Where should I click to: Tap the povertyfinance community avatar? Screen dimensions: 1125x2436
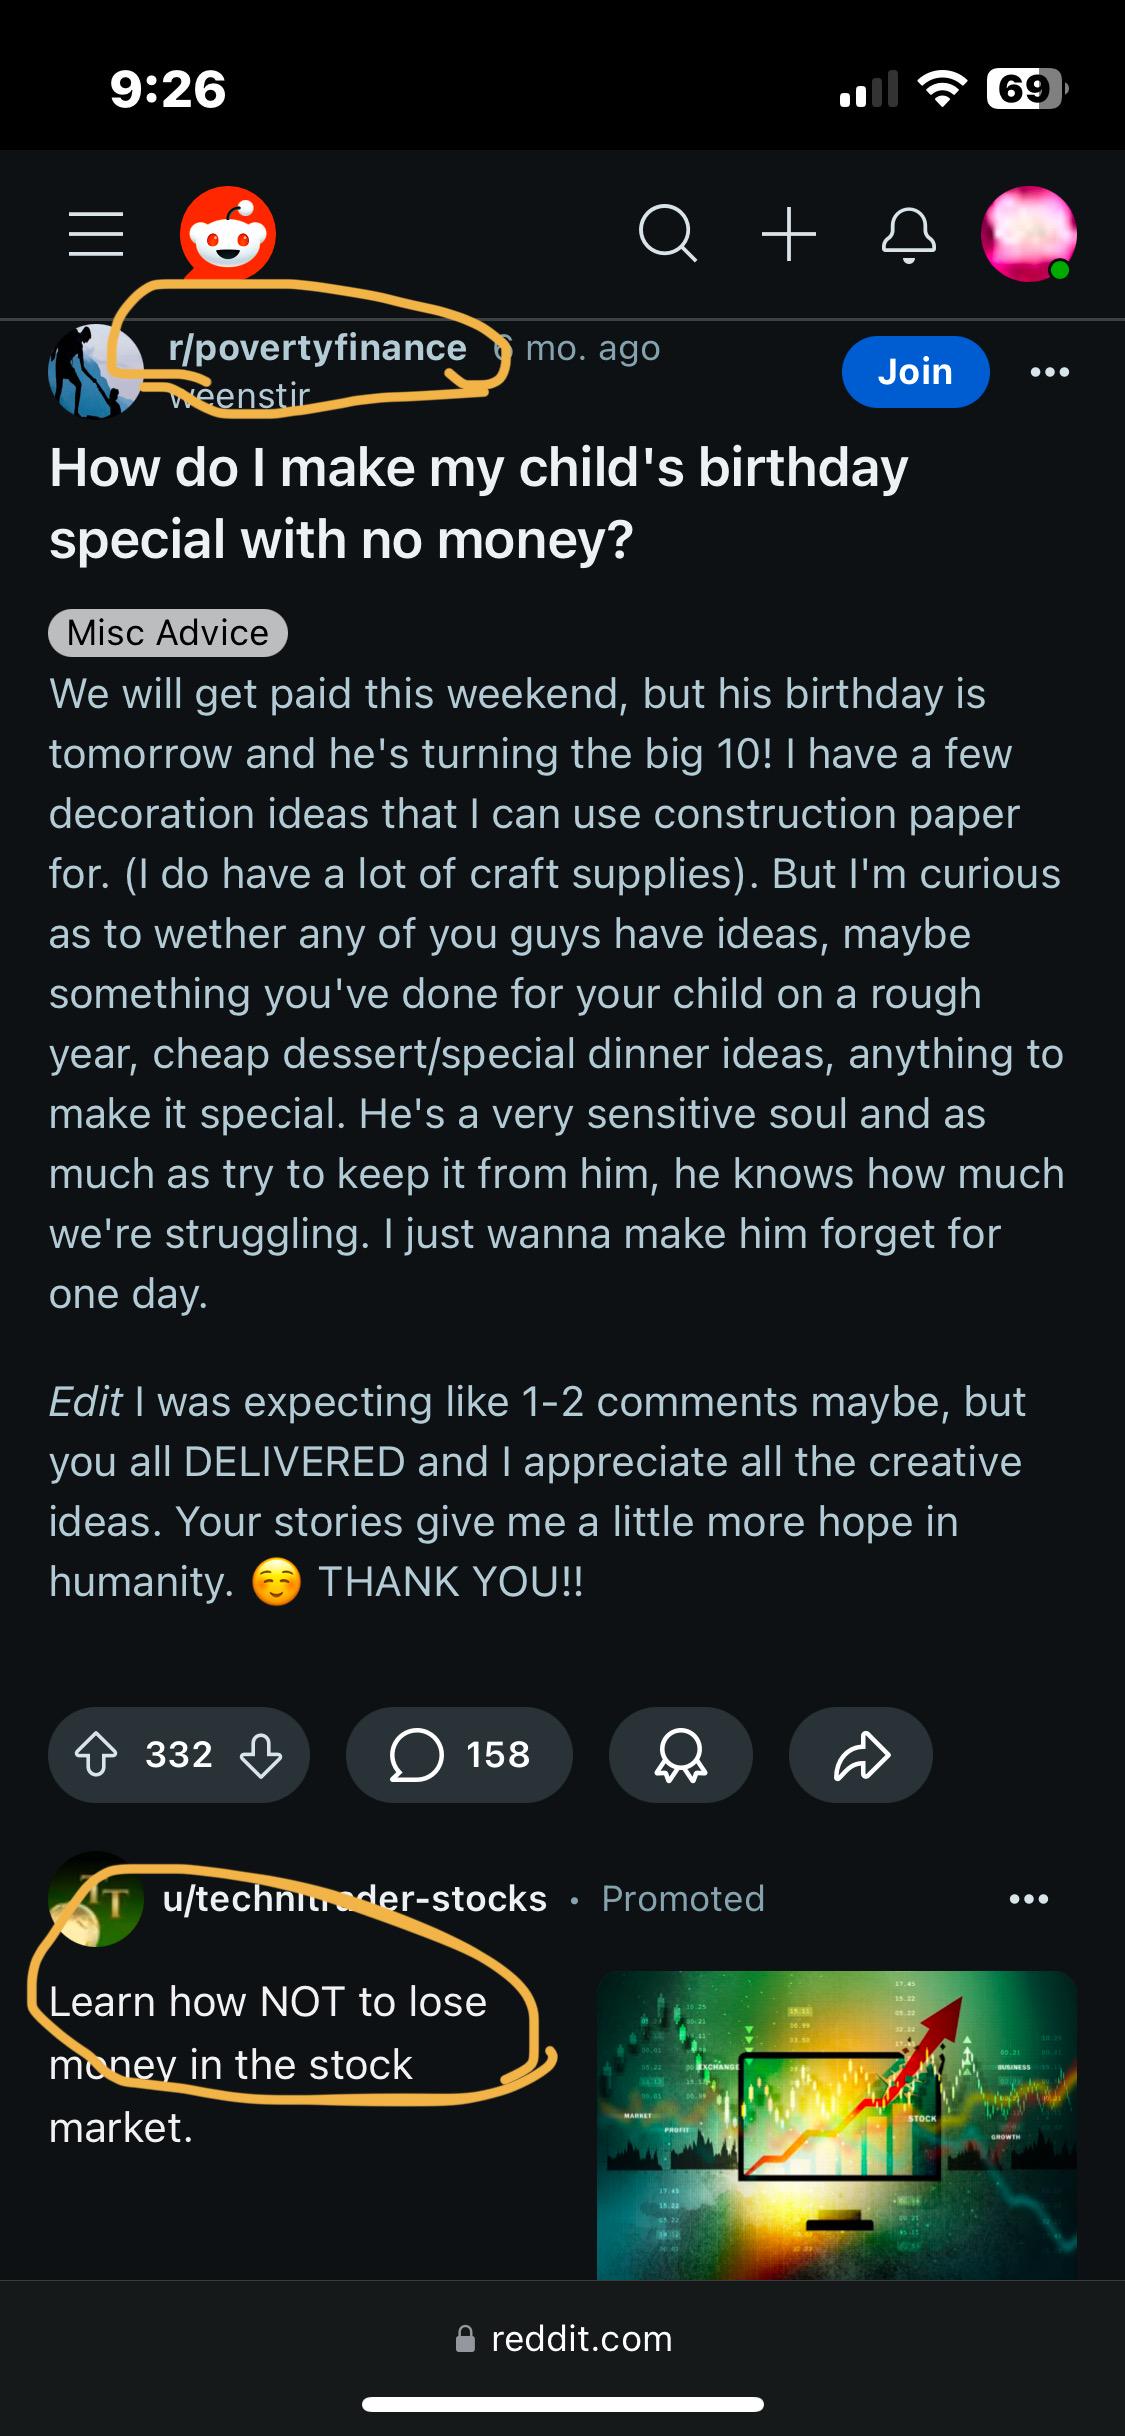click(x=96, y=371)
